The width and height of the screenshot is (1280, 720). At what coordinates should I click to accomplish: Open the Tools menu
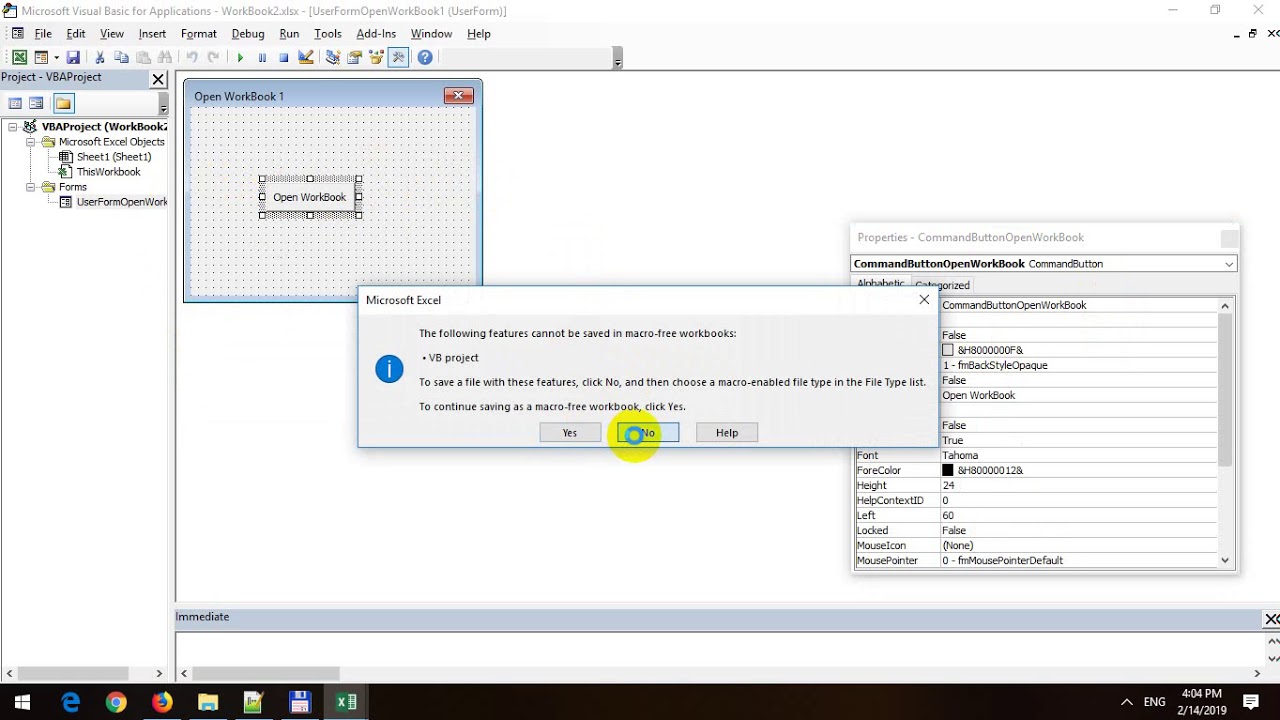click(328, 34)
